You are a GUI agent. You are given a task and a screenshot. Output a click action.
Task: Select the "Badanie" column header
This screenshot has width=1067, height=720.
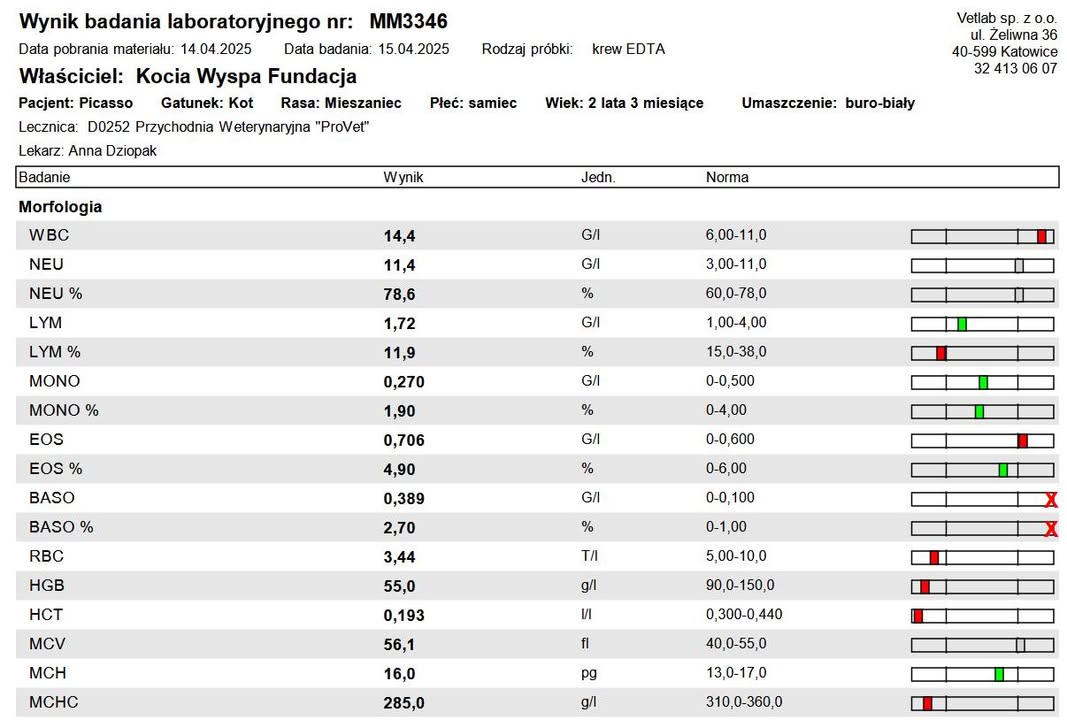coord(45,177)
